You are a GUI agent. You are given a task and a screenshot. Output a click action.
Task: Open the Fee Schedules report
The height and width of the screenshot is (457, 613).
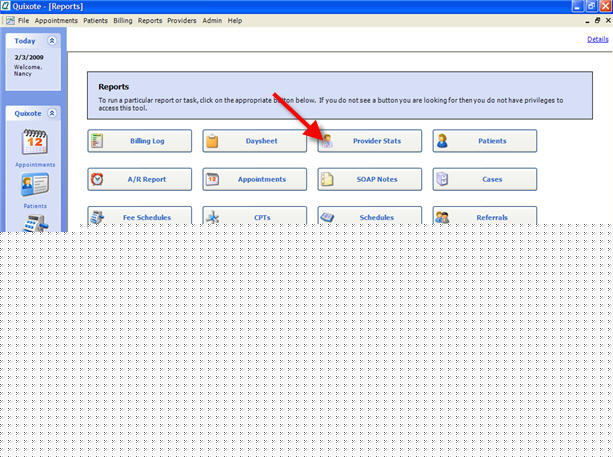[x=140, y=215]
